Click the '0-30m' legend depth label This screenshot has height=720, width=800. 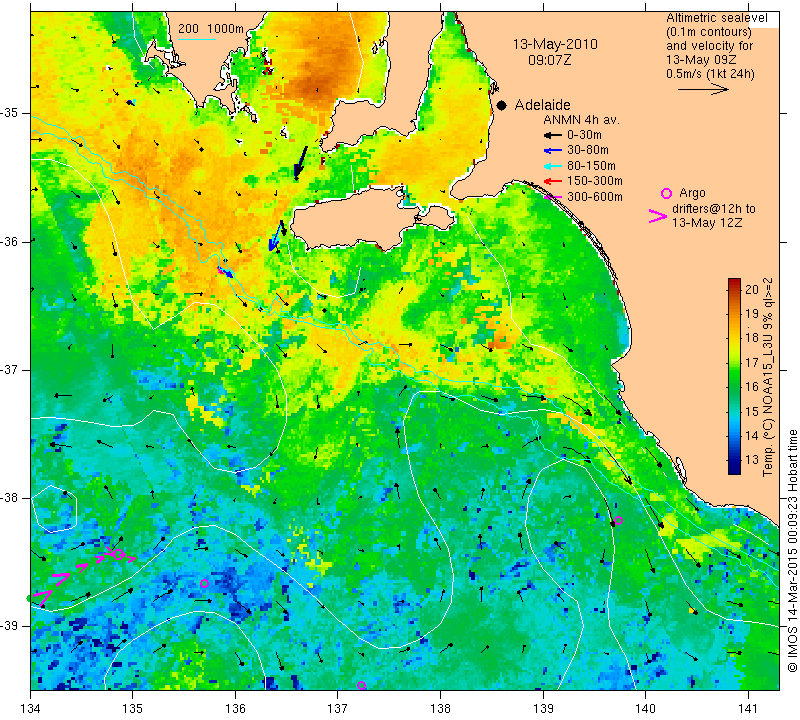[584, 135]
